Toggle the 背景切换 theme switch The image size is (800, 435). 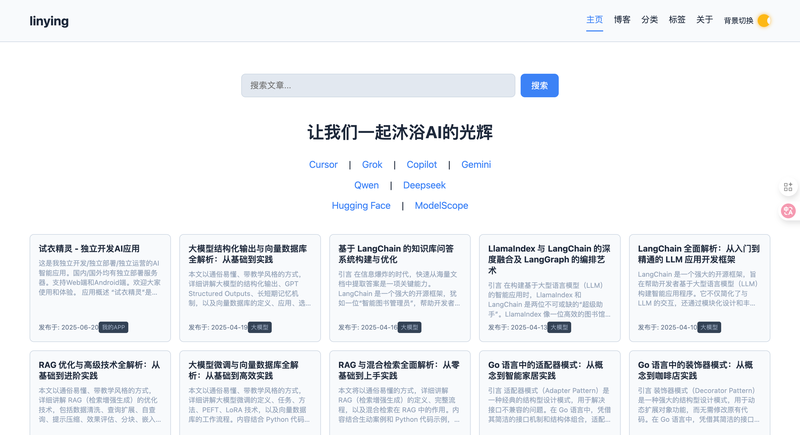coord(764,20)
